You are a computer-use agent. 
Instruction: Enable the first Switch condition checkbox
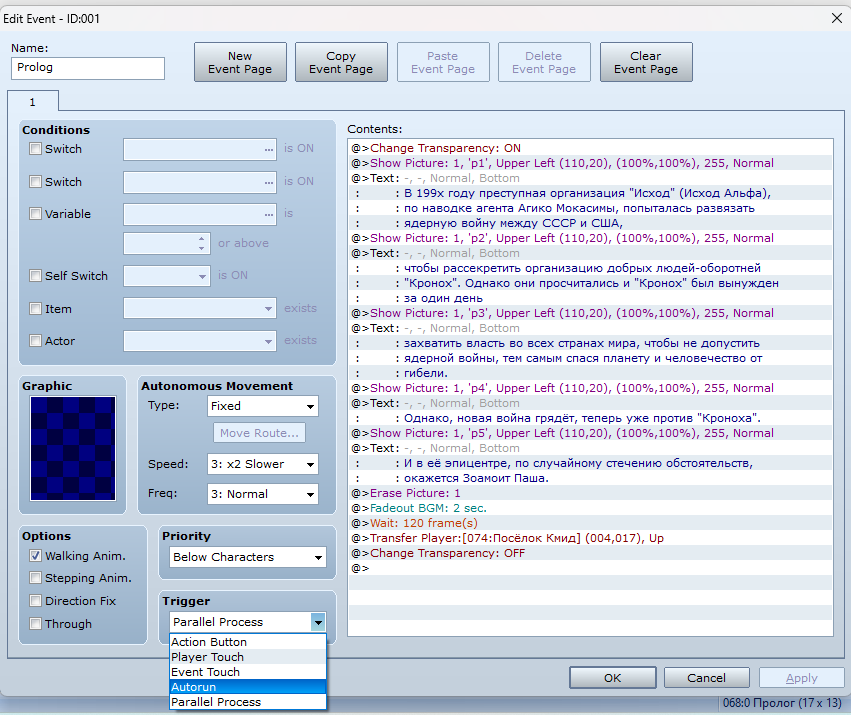35,149
